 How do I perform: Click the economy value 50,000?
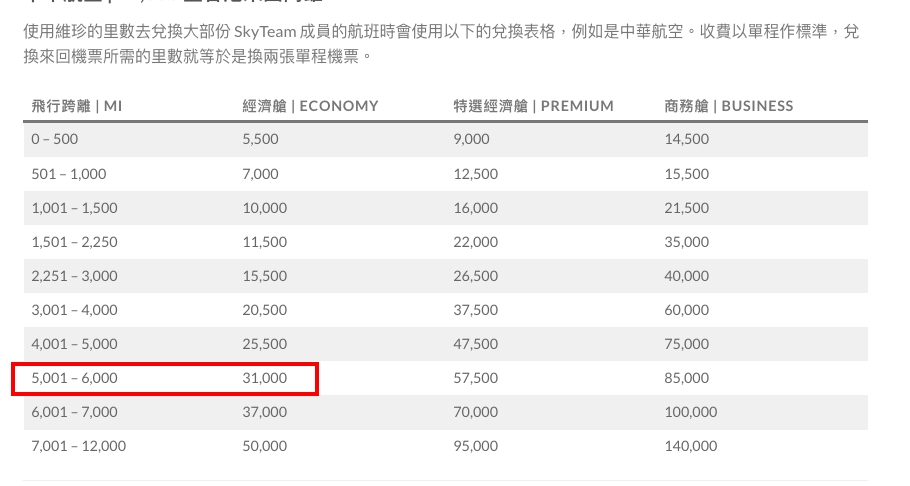click(265, 446)
